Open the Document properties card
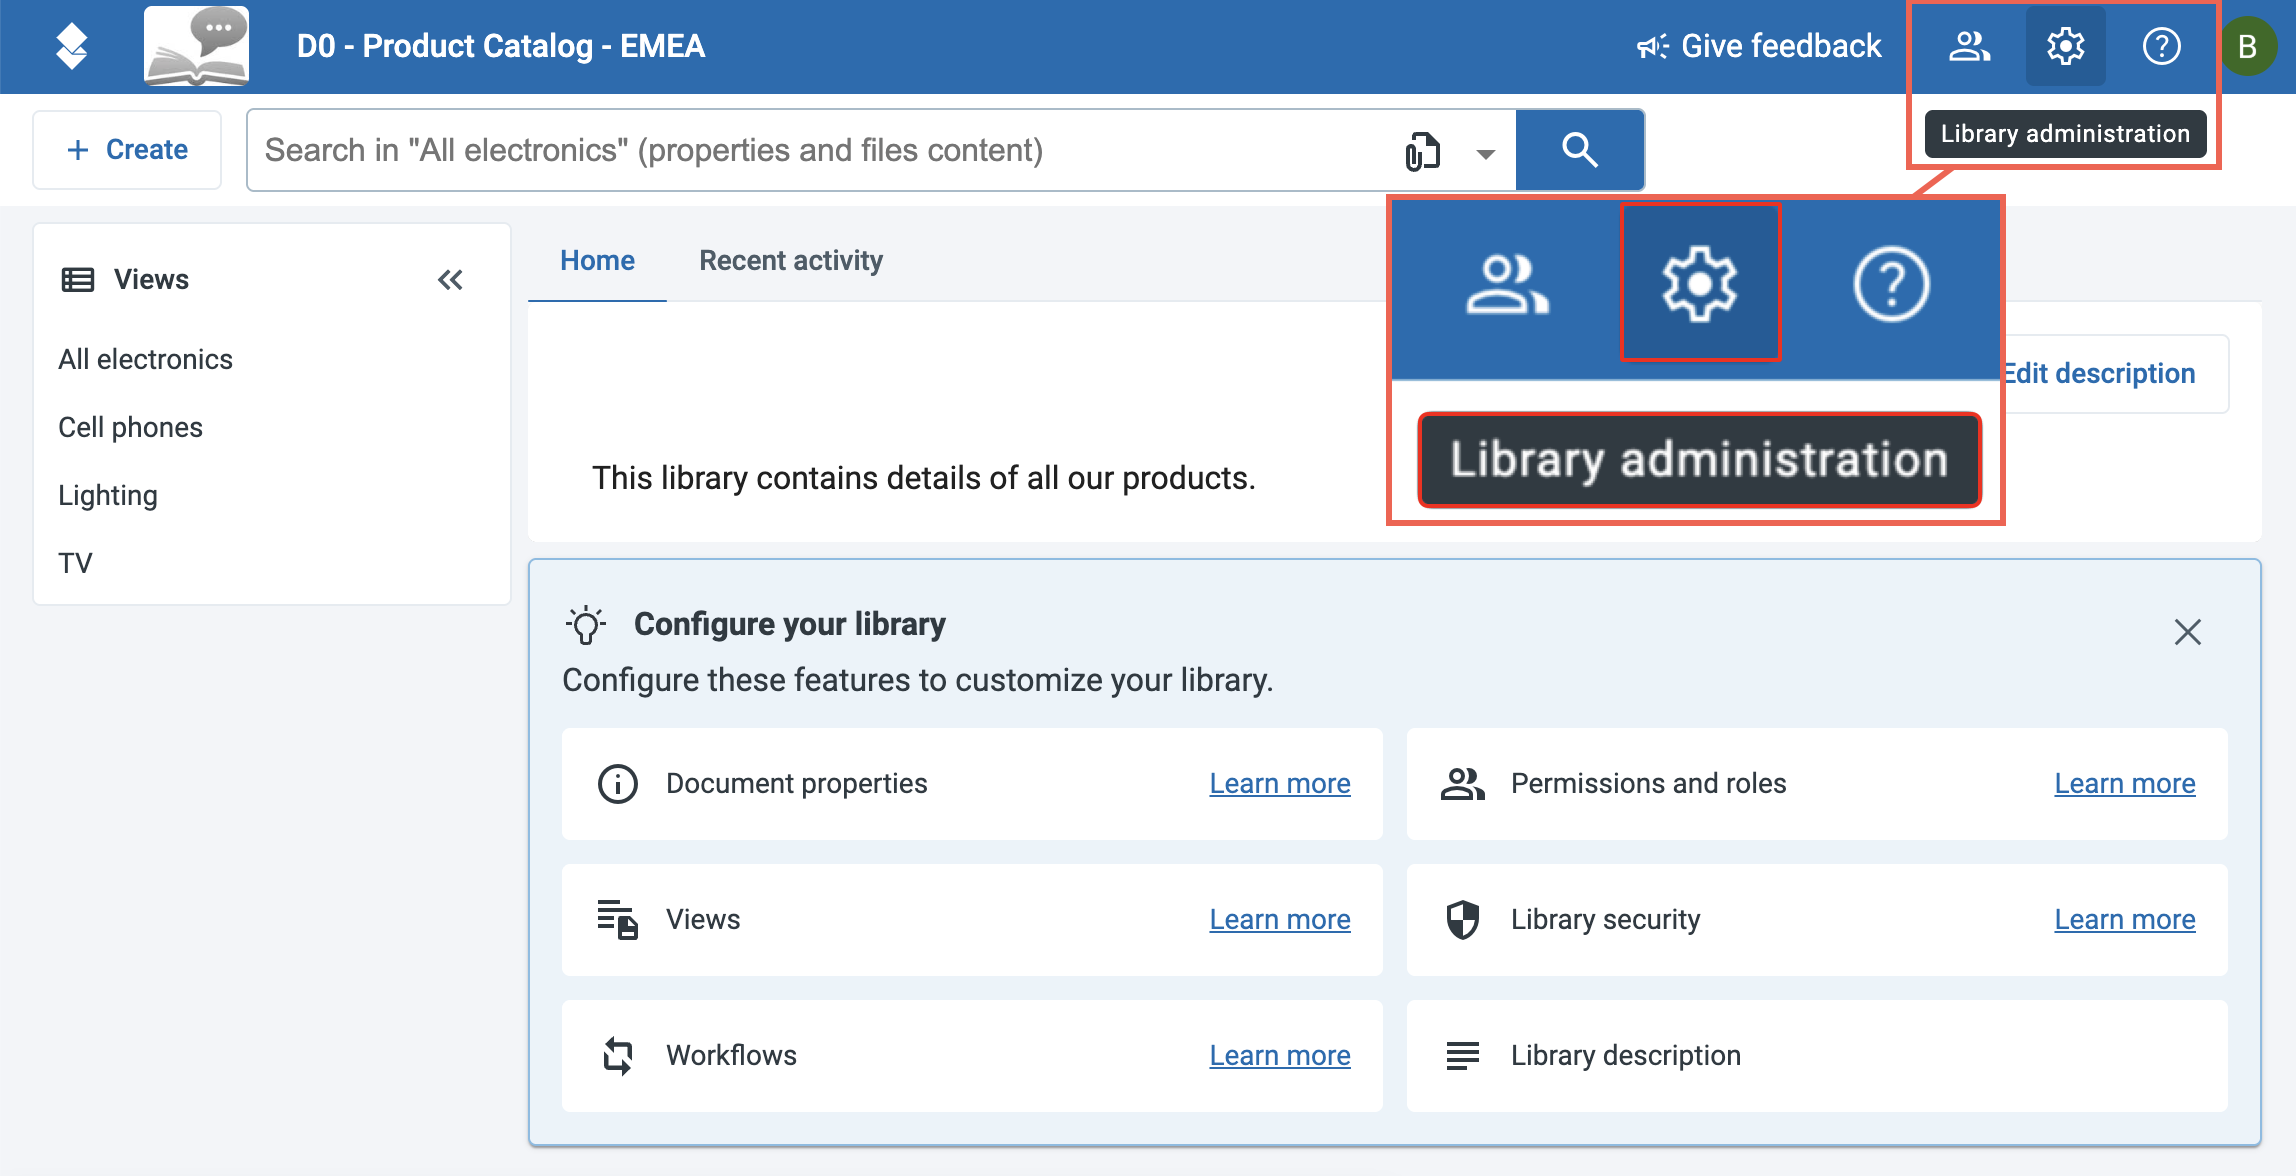 point(972,784)
